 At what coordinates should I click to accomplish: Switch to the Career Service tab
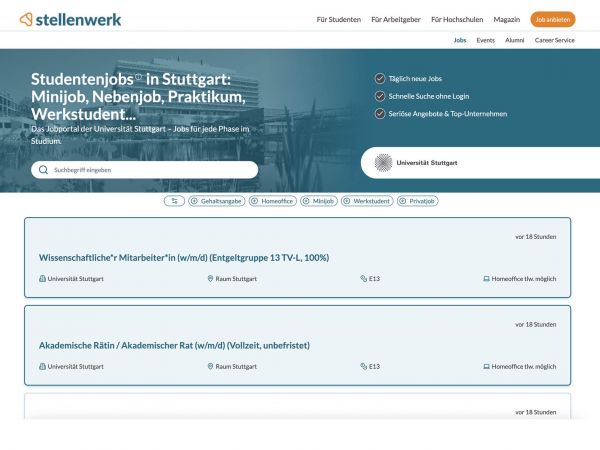pos(554,40)
